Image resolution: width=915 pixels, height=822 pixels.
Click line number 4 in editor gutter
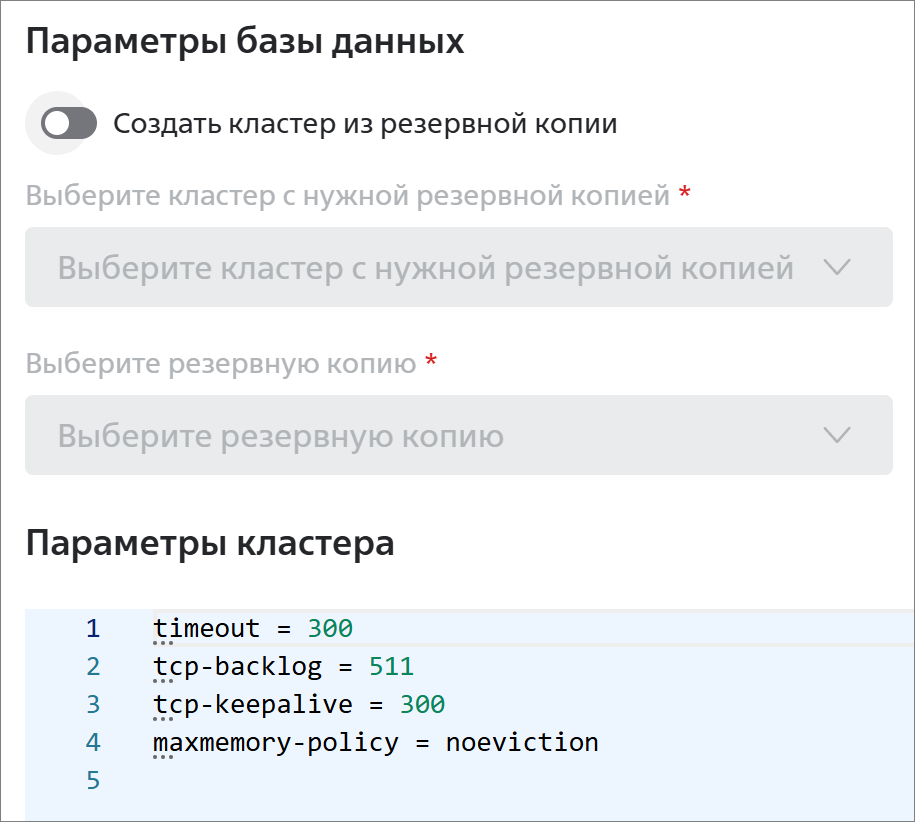pyautogui.click(x=93, y=742)
